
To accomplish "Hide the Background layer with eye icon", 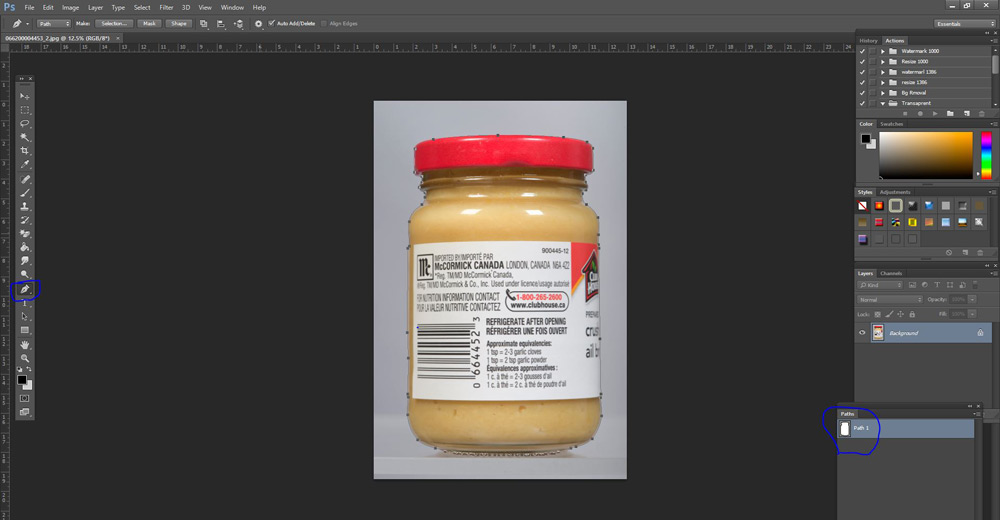I will [x=862, y=332].
